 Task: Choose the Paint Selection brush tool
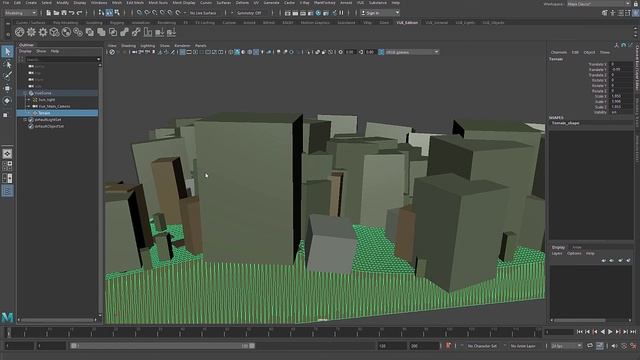(7, 76)
